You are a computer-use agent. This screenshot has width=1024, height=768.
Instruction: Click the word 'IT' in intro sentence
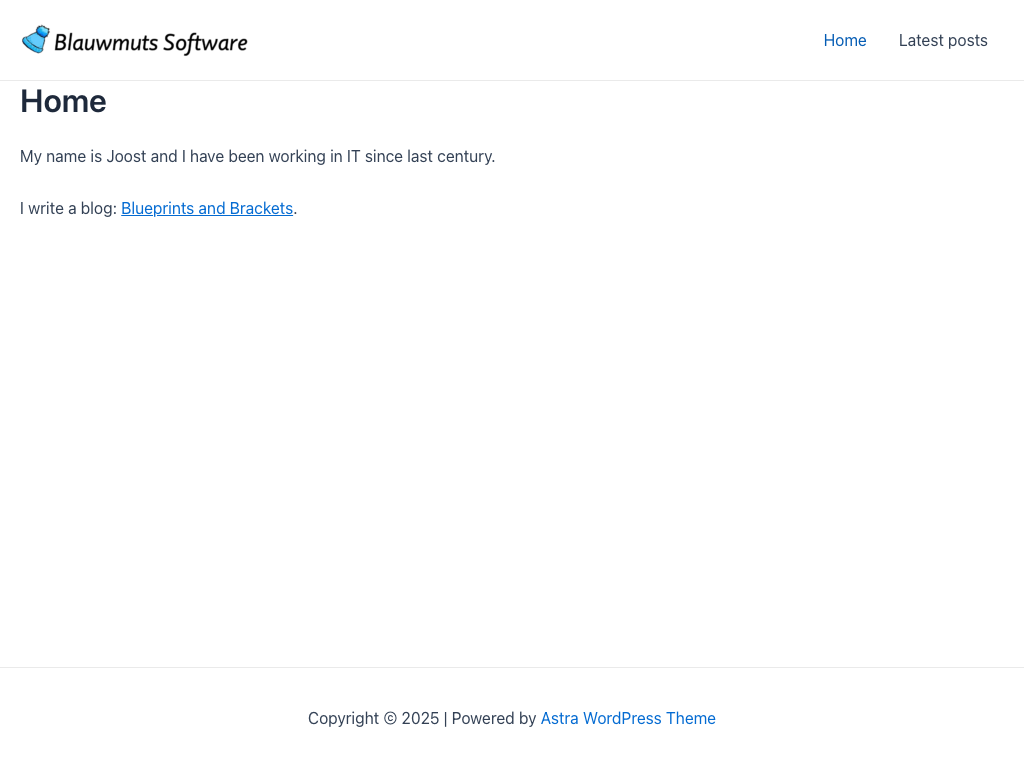click(x=353, y=156)
